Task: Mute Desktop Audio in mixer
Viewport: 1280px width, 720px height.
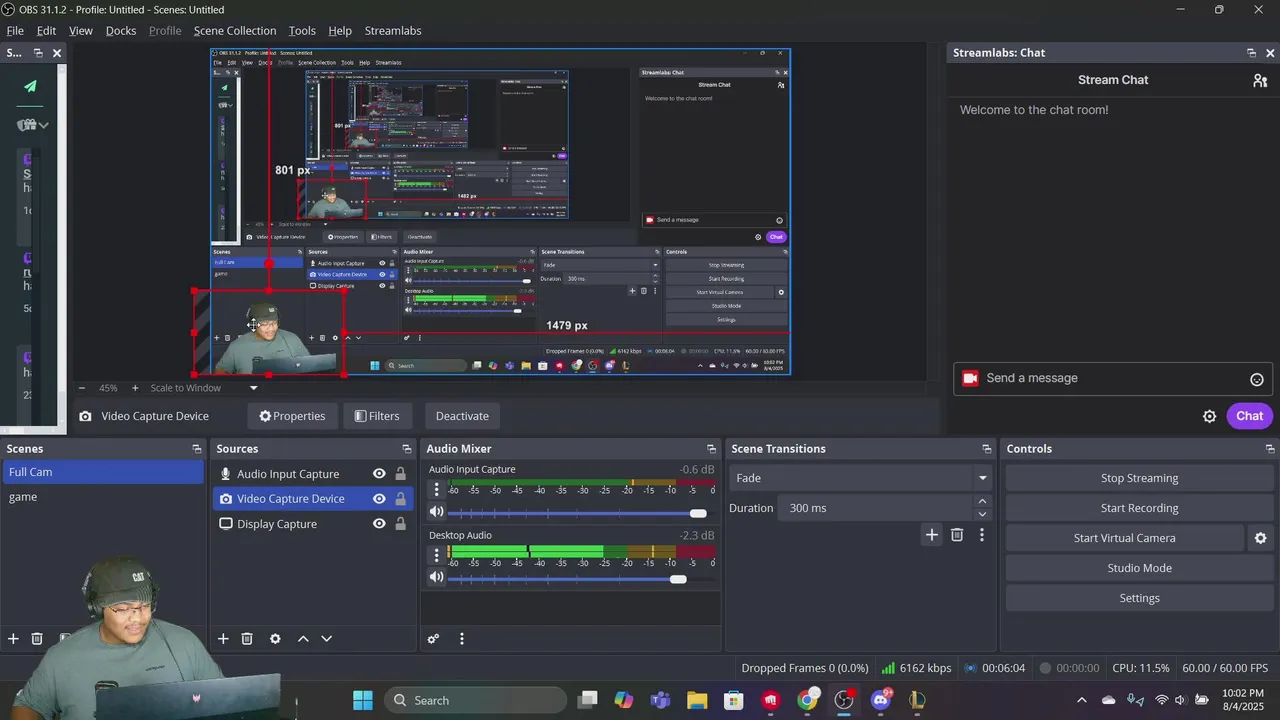Action: 436,577
